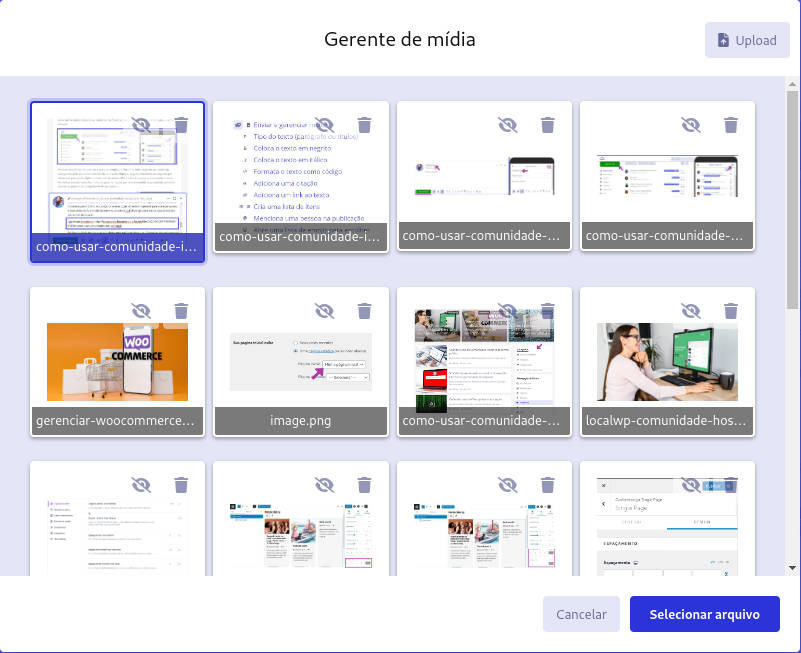
Task: Delete the fourth como-usar-comunidade image in top row
Action: [x=731, y=125]
